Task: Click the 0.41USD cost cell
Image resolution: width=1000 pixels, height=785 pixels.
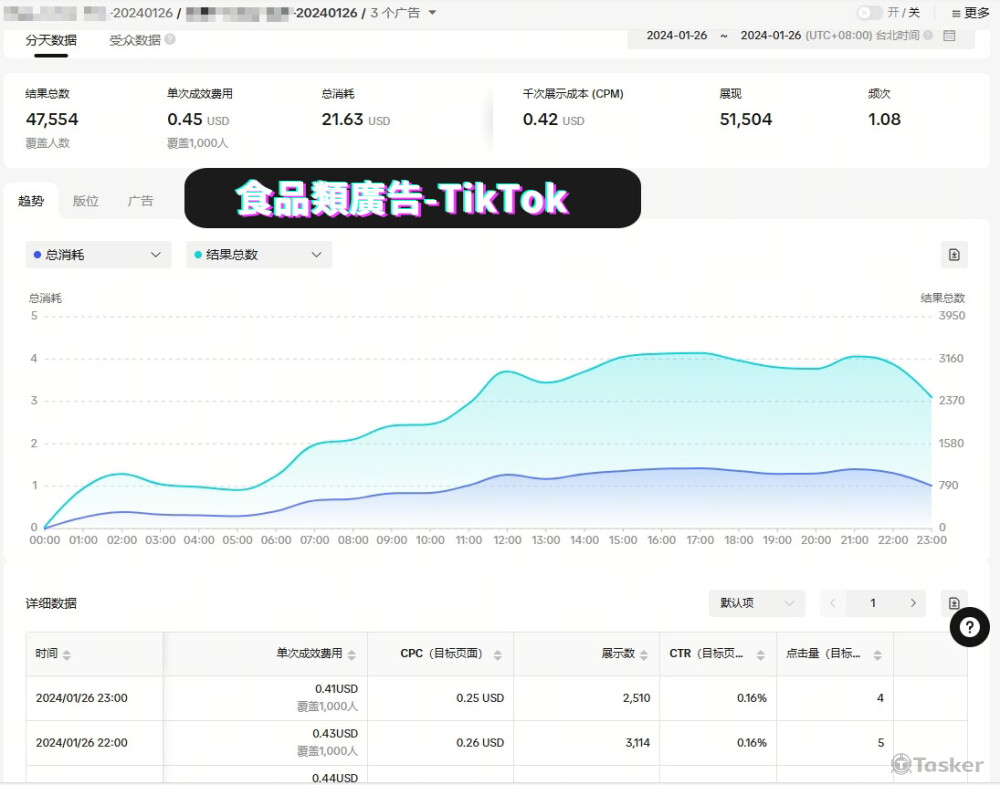Action: (336, 689)
